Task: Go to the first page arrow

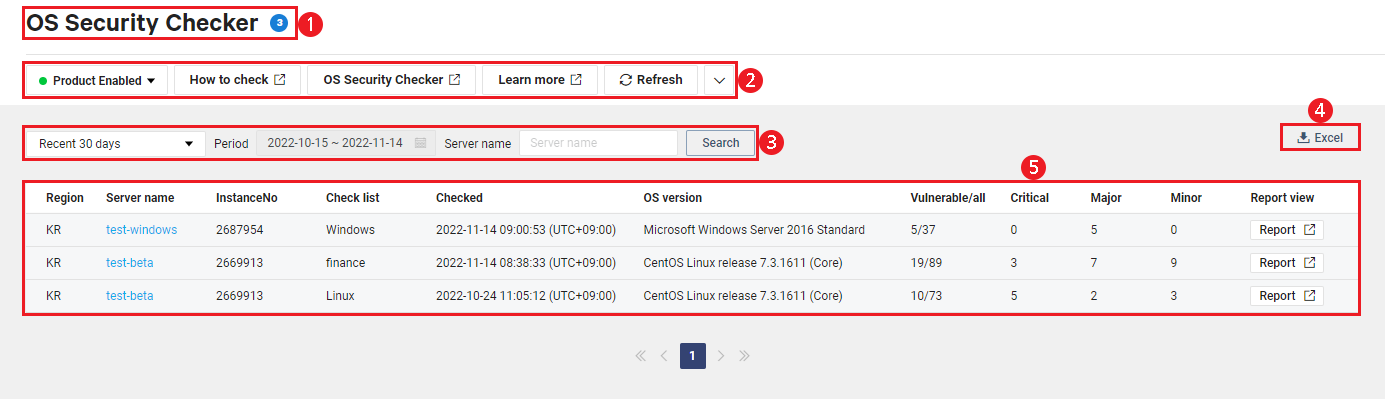Action: [641, 355]
